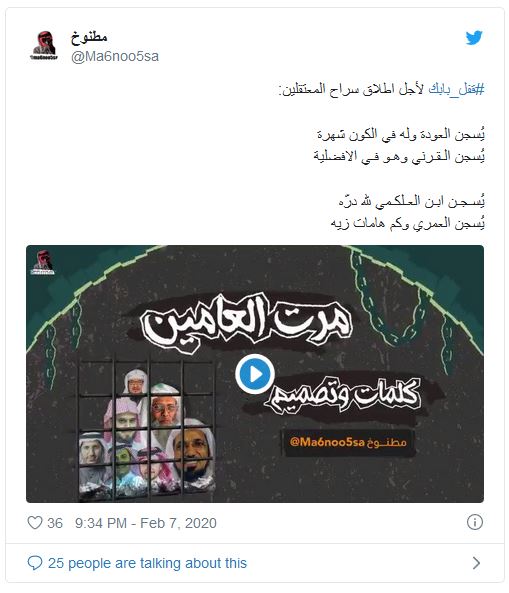The width and height of the screenshot is (509, 593).
Task: Click the tweet's first poem line
Action: (401, 135)
